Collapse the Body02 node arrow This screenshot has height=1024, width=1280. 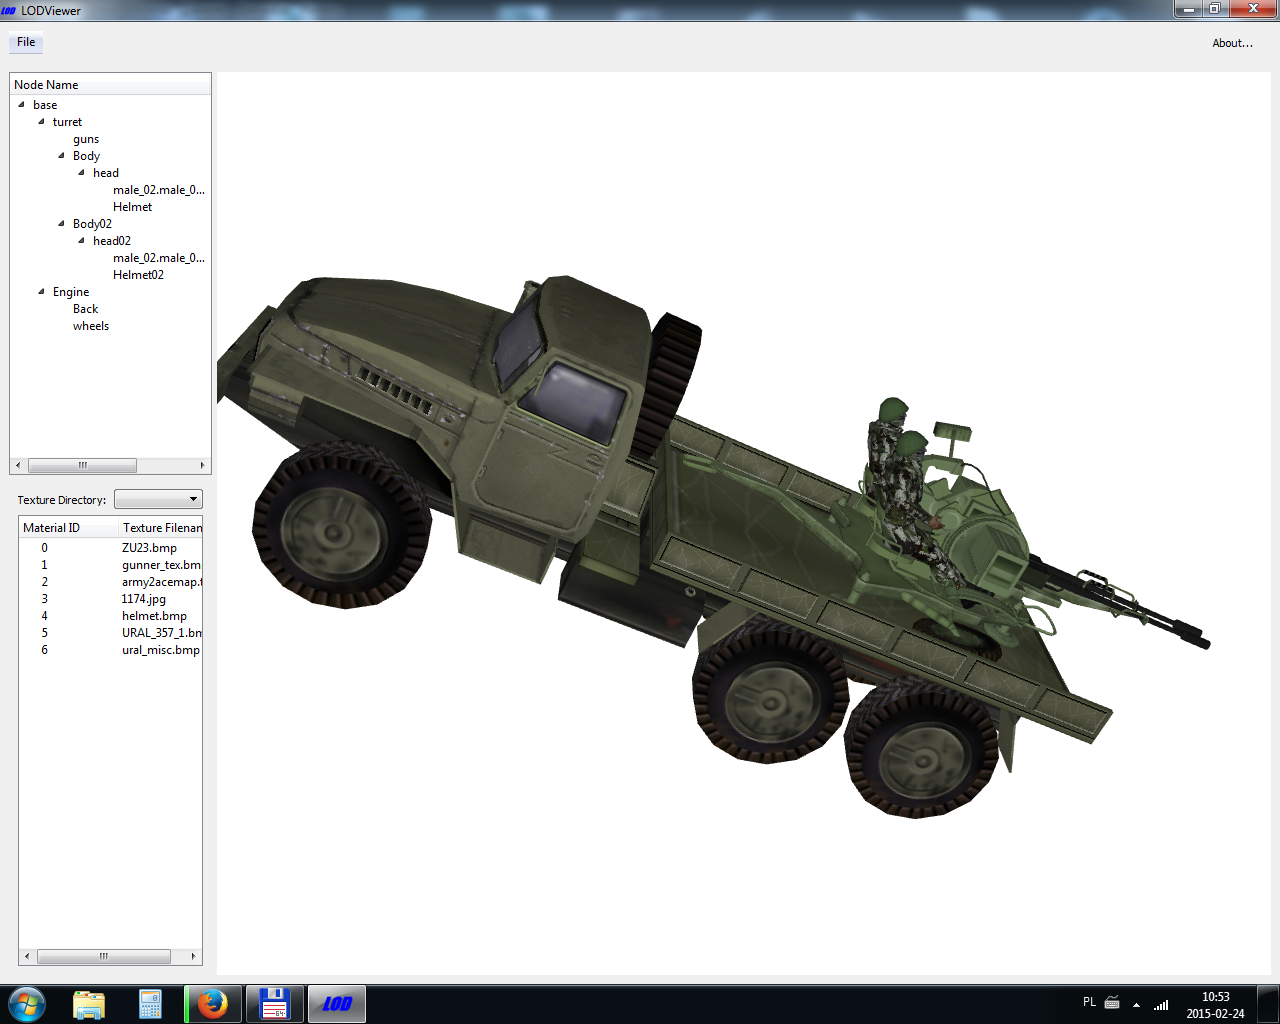61,224
